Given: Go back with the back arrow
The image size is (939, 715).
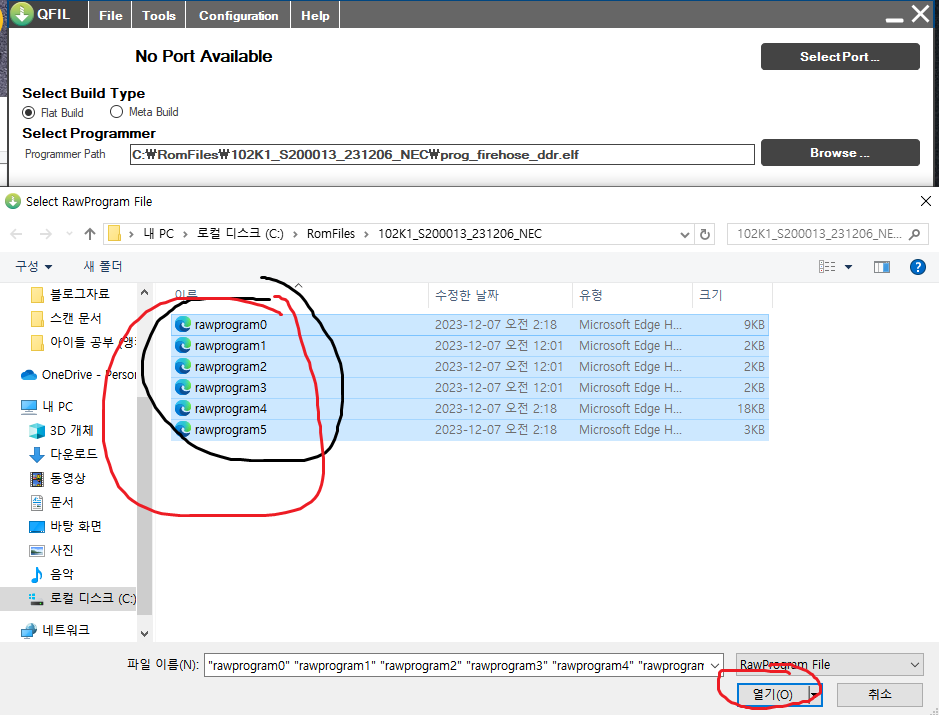Looking at the screenshot, I should [17, 234].
